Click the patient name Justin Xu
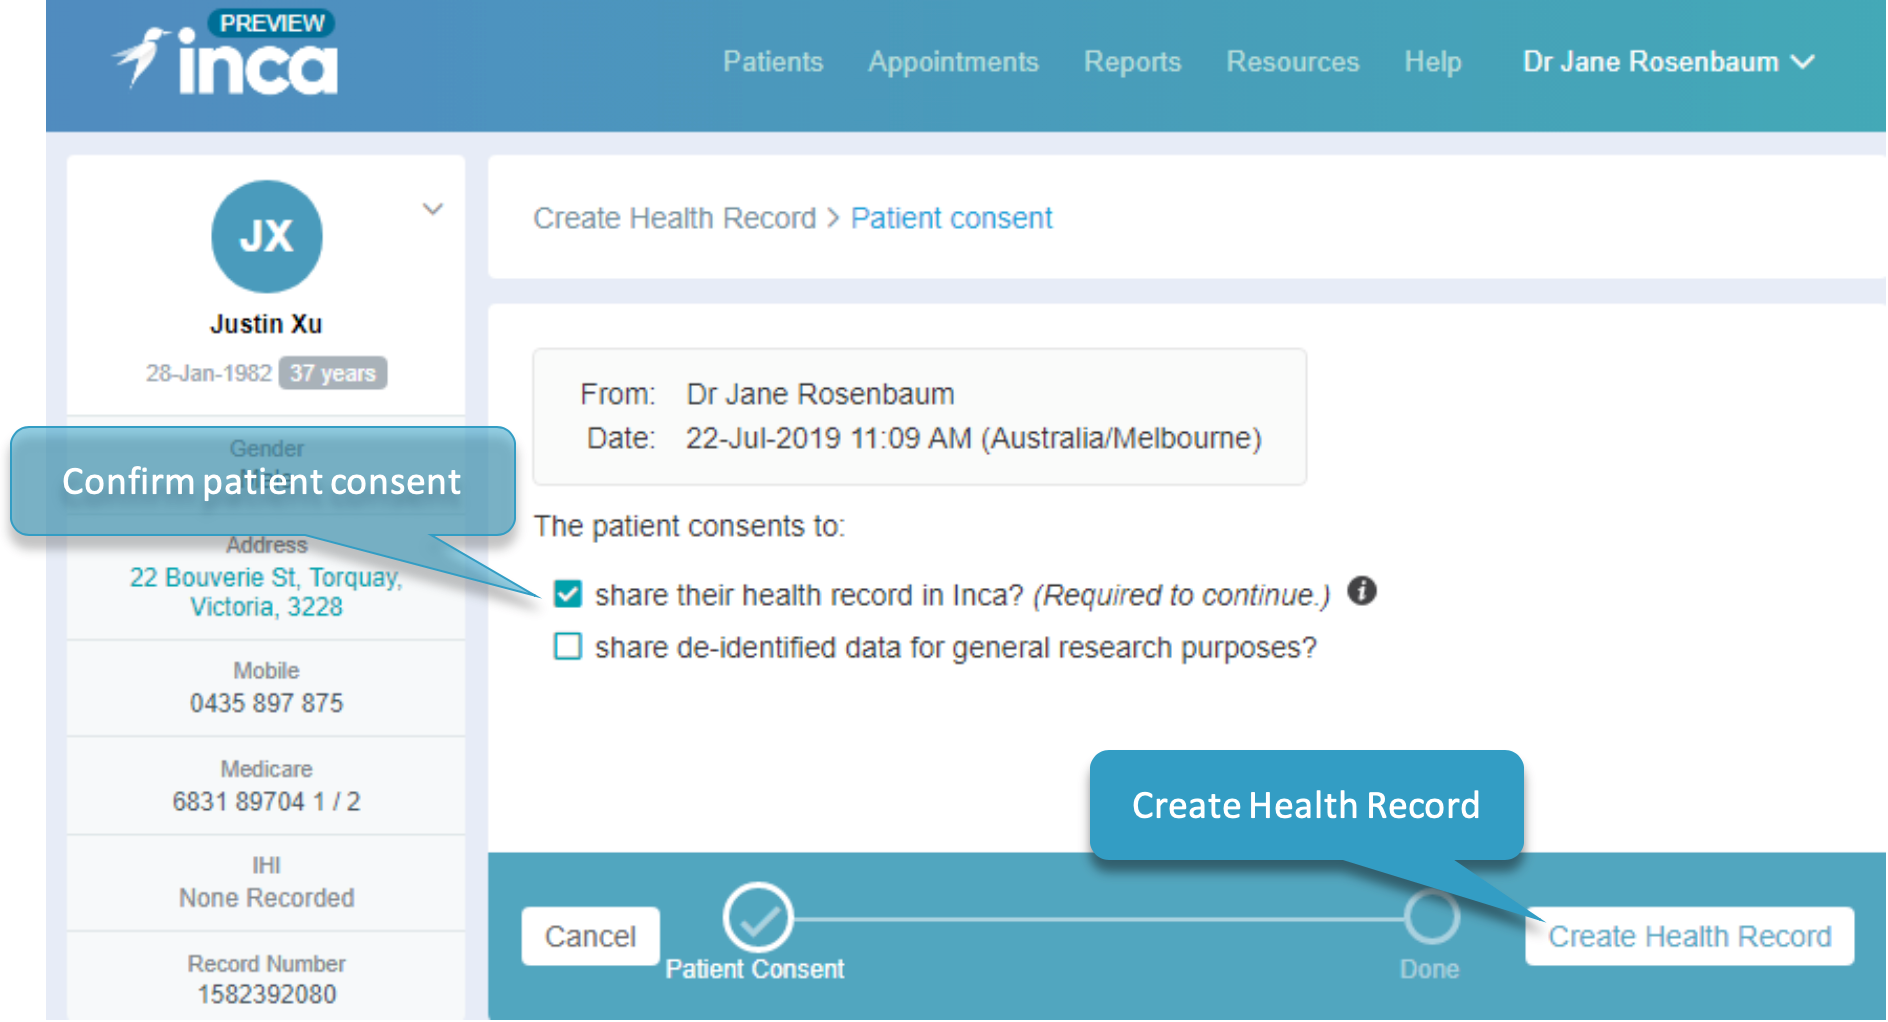This screenshot has height=1022, width=1888. (266, 324)
